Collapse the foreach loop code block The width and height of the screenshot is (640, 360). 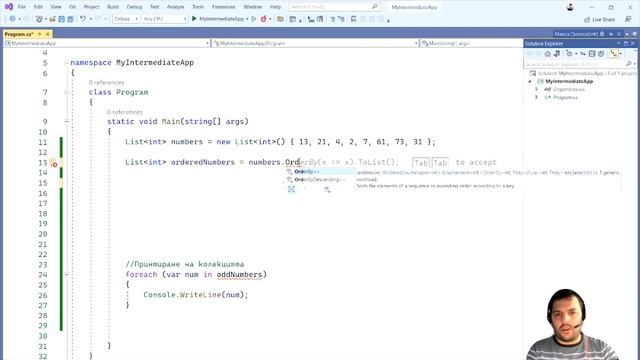pyautogui.click(x=66, y=274)
